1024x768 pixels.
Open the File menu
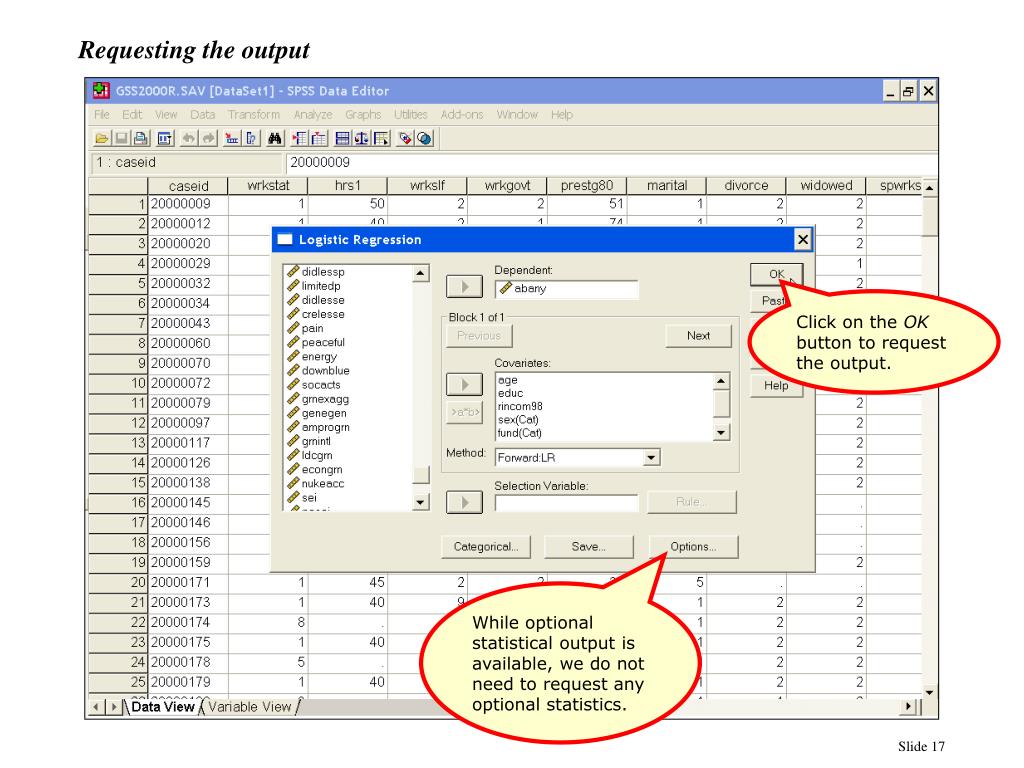point(102,114)
